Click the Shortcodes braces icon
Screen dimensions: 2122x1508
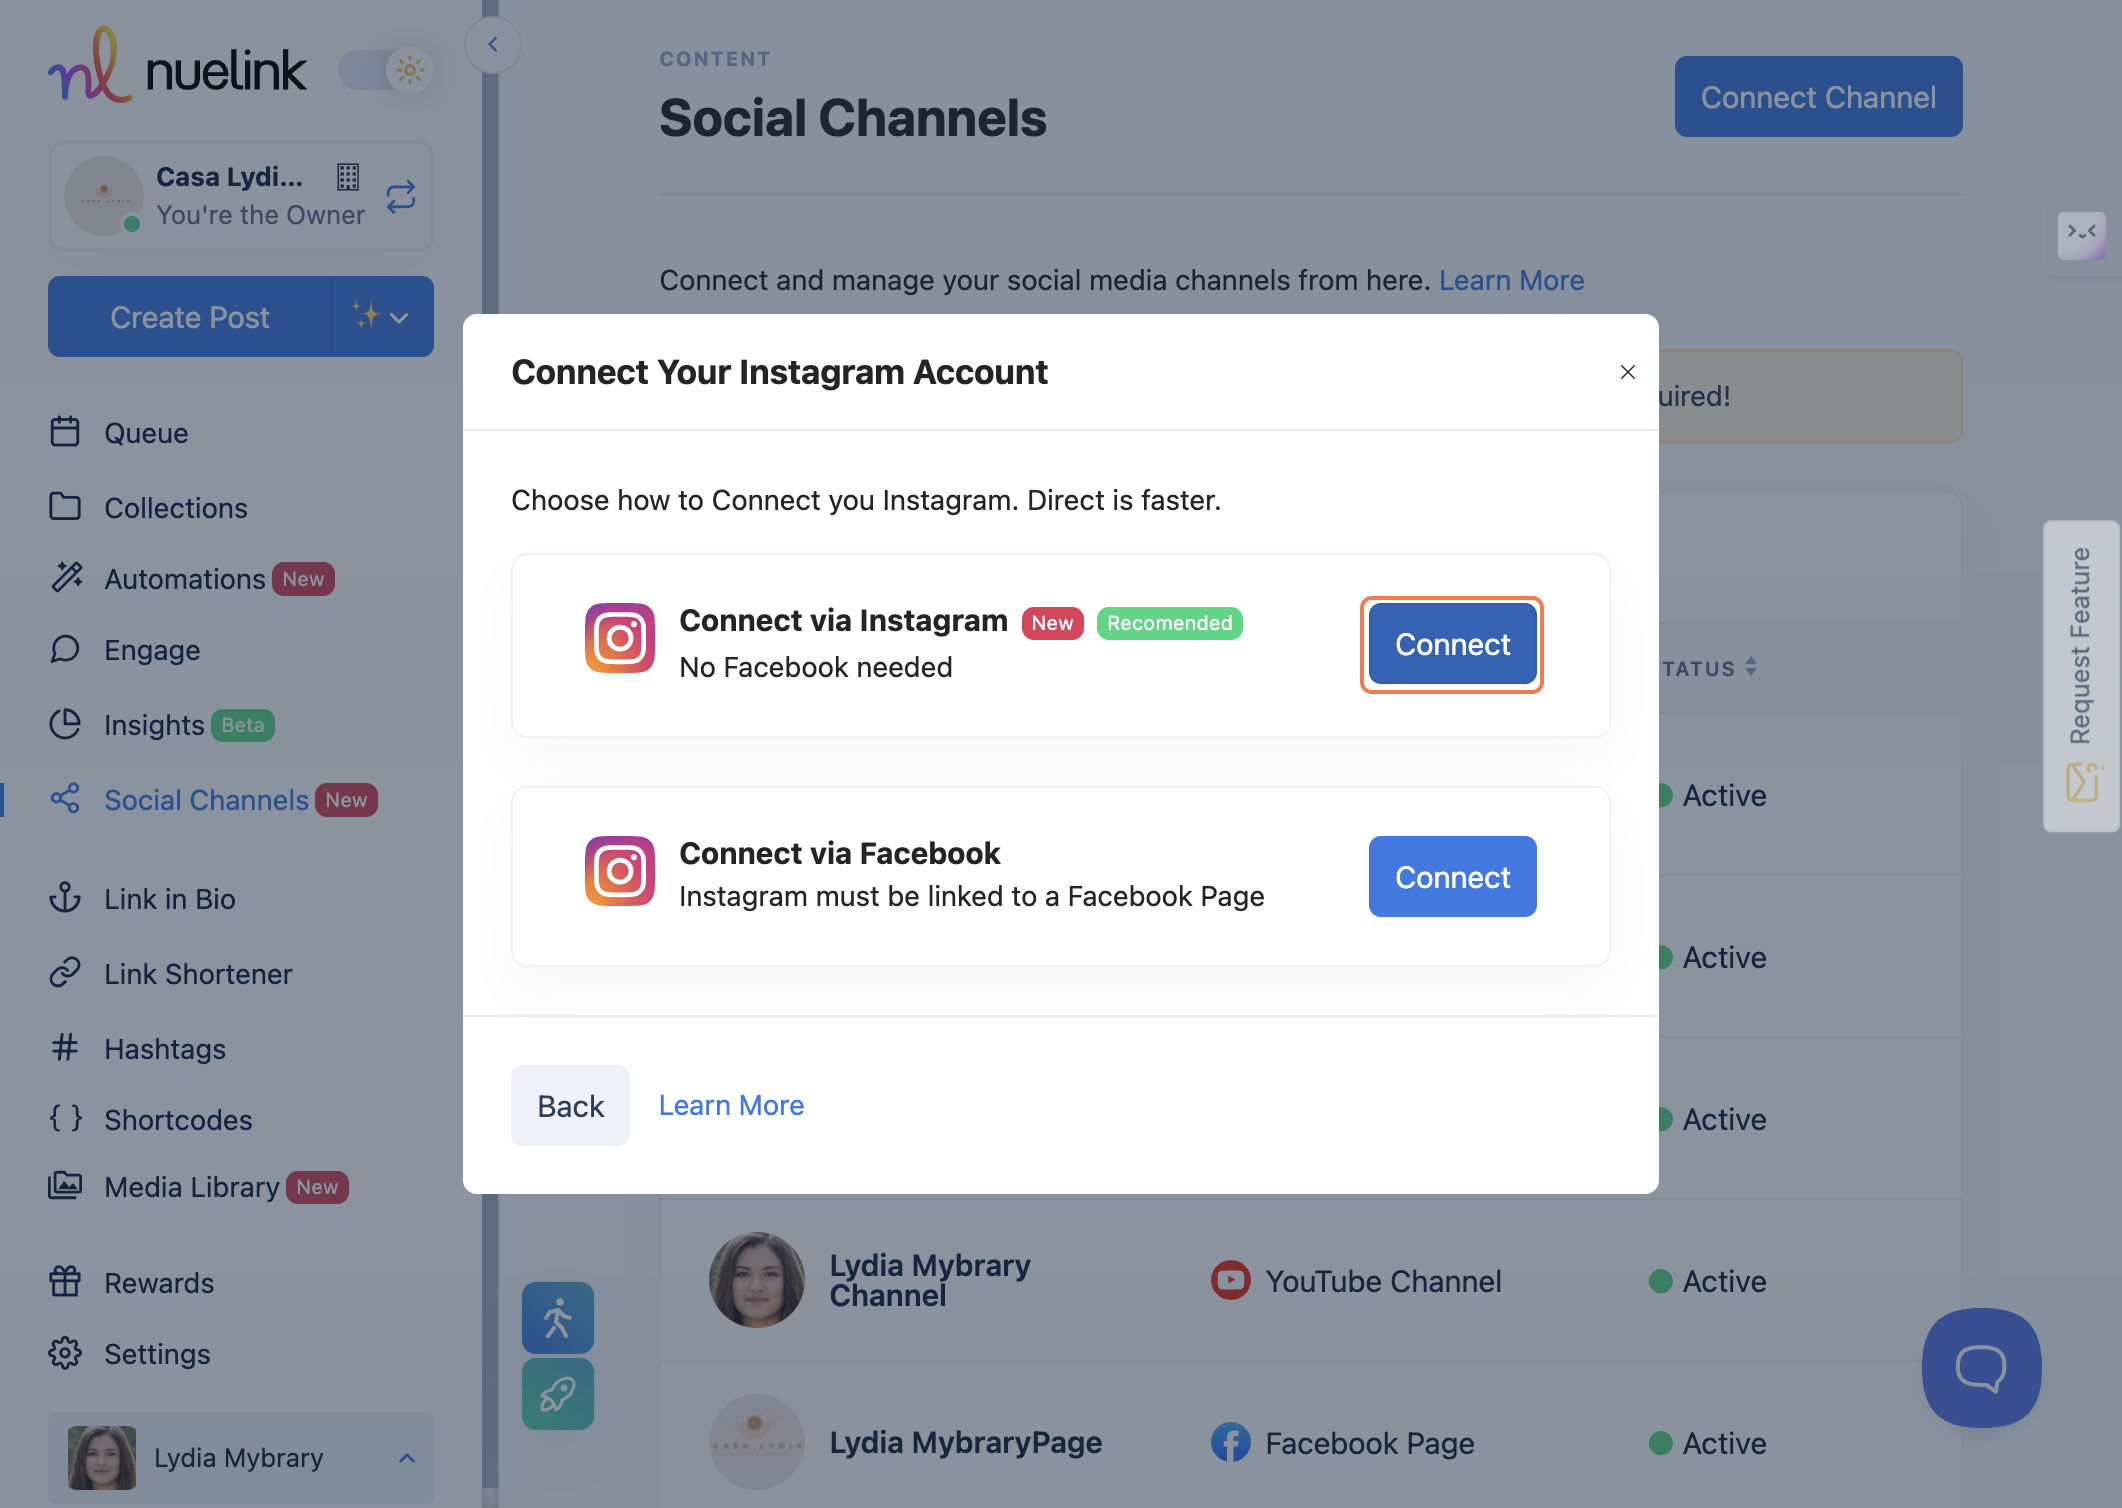point(66,1118)
